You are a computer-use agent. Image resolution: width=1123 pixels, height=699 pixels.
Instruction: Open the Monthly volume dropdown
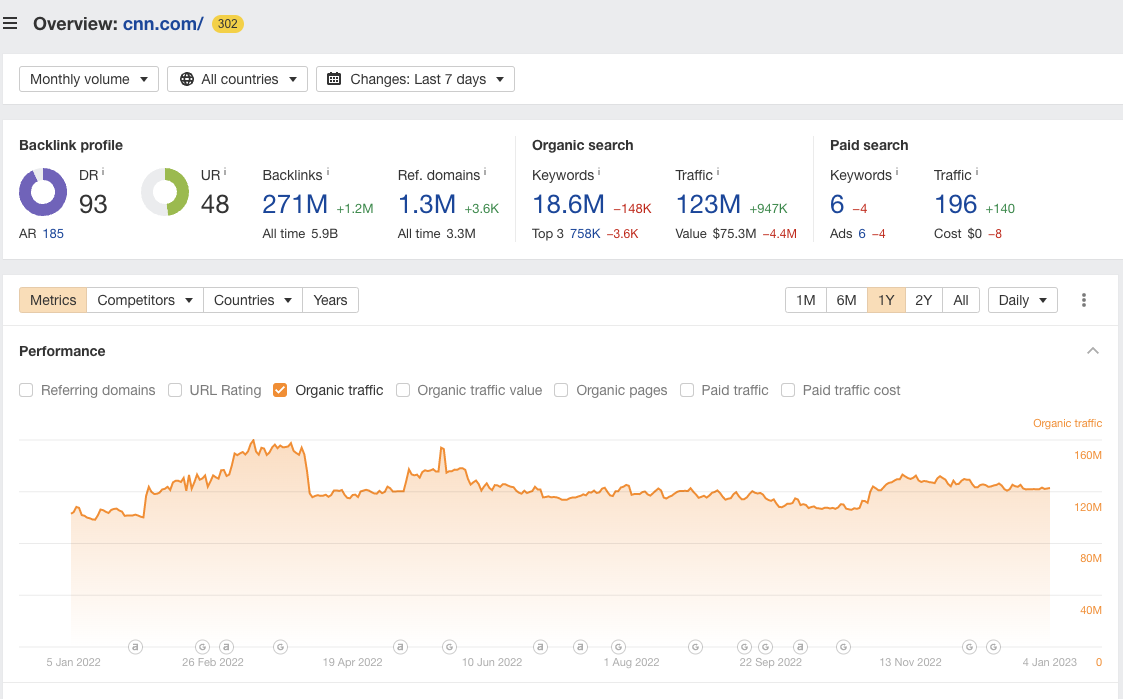(x=89, y=79)
